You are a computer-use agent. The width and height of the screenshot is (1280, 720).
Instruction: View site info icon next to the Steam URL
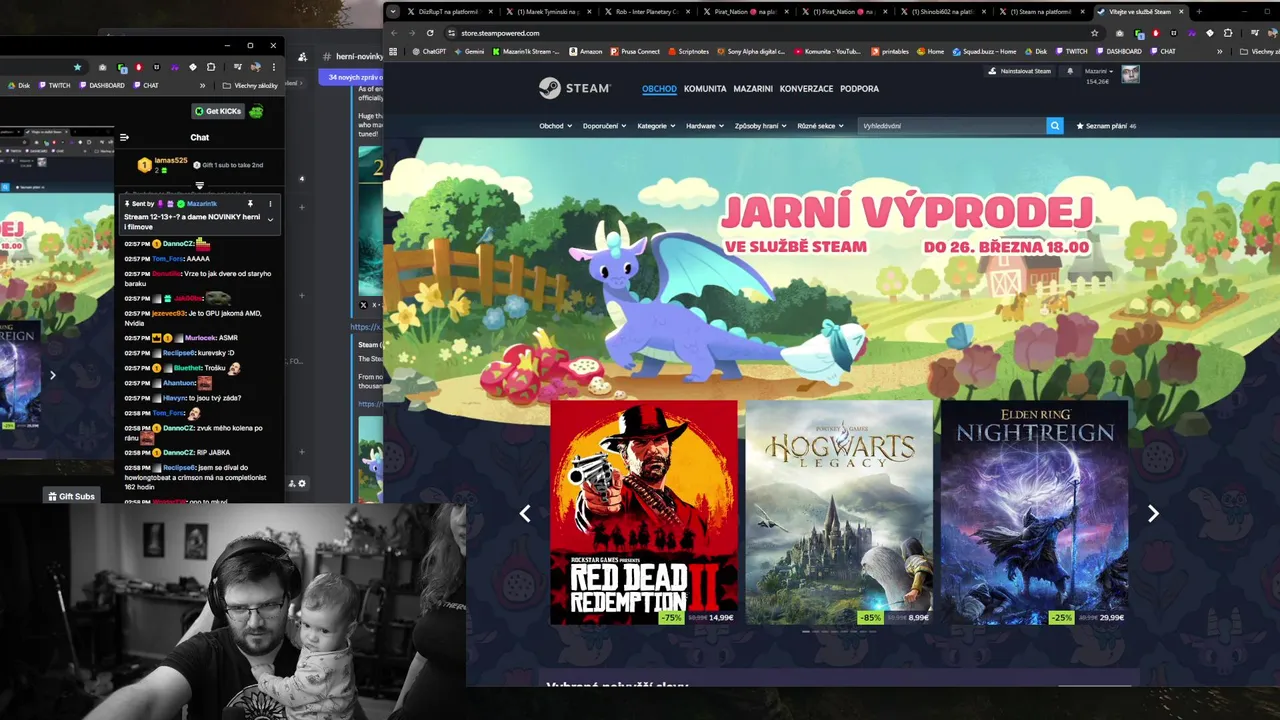(452, 33)
